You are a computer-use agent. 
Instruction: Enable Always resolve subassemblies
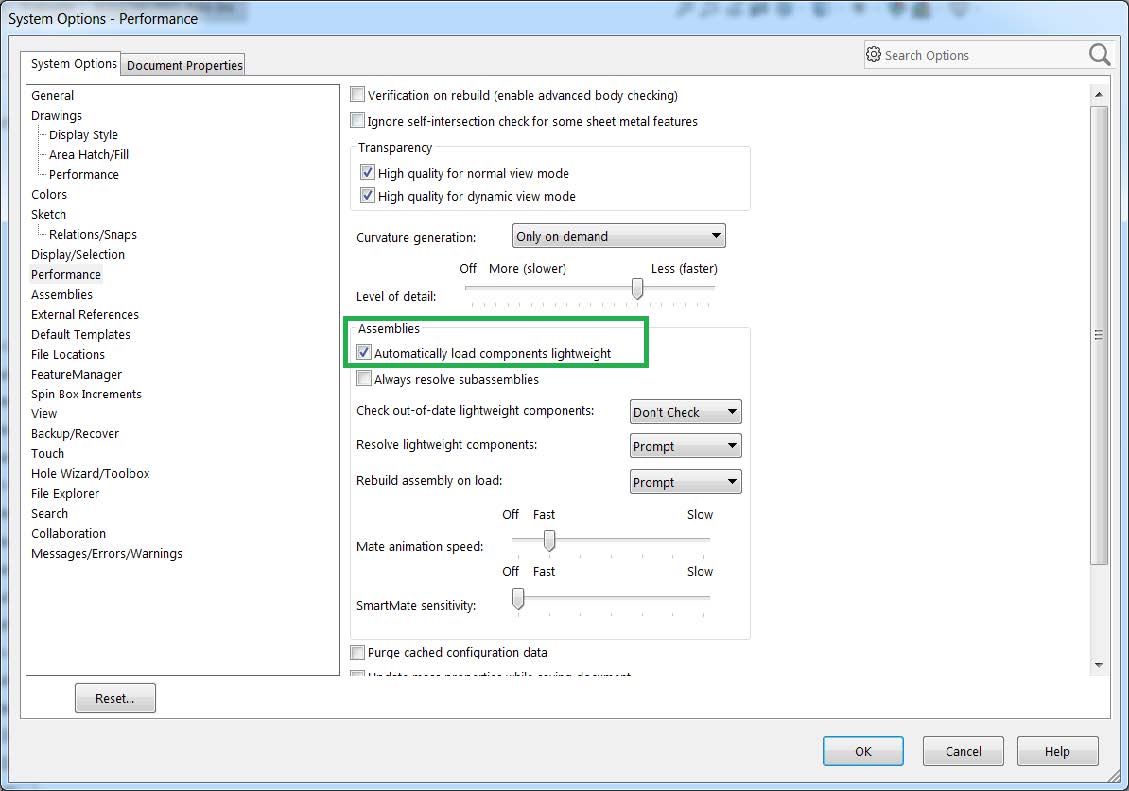tap(365, 379)
